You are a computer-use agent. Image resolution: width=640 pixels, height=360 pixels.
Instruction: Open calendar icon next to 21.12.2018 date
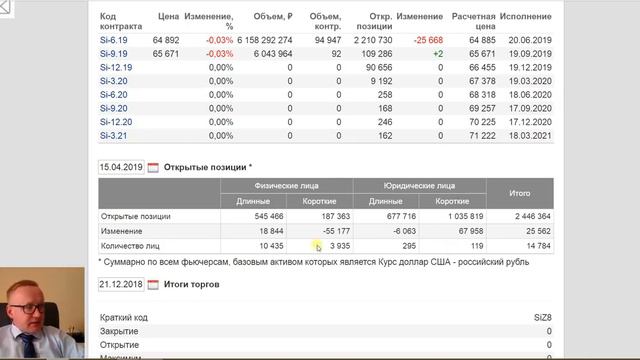click(153, 284)
